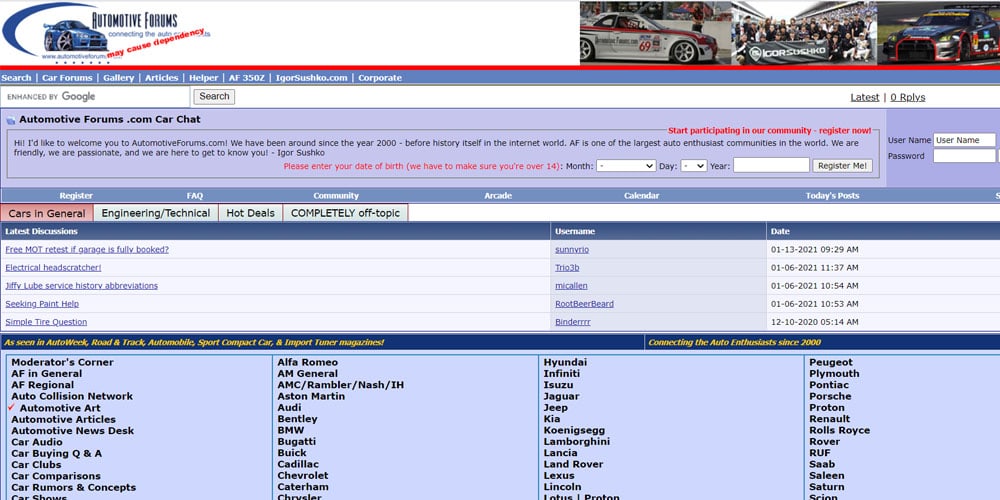The height and width of the screenshot is (500, 1000).
Task: Open the Month dropdown for date of birth
Action: pyautogui.click(x=626, y=166)
